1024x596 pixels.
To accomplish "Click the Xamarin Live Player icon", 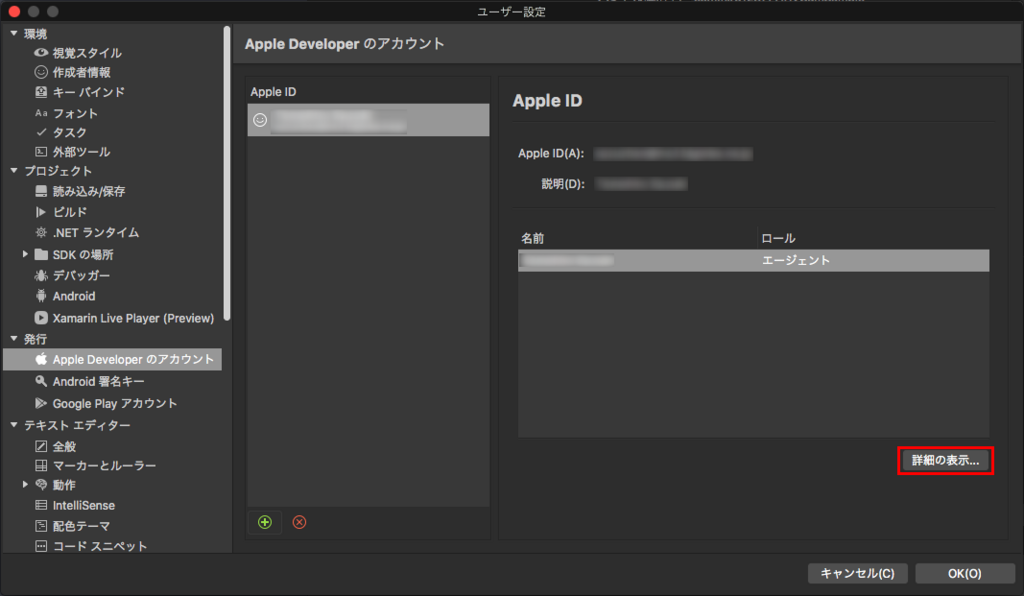I will pos(40,318).
